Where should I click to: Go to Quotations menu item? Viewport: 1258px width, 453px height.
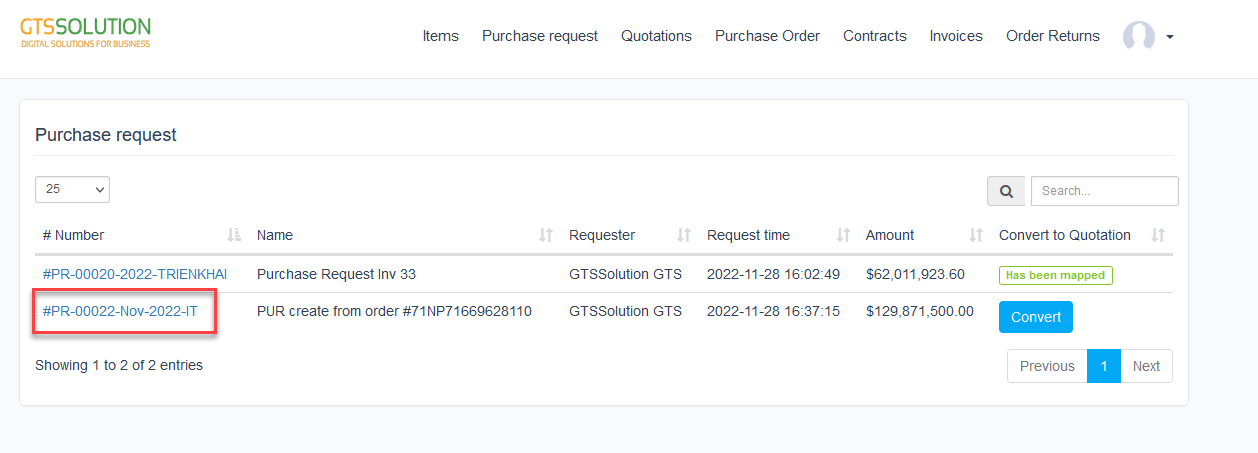[656, 36]
